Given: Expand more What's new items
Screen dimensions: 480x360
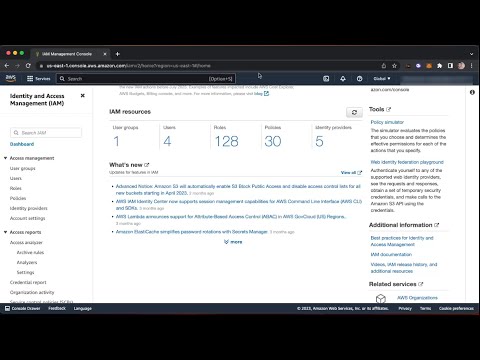Looking at the screenshot, I should (x=233, y=242).
